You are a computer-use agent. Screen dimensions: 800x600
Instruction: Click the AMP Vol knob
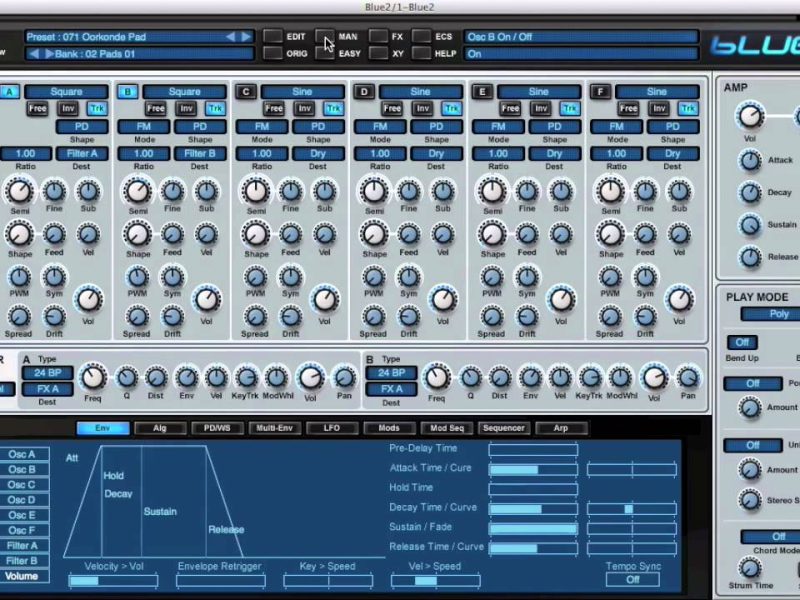pos(749,116)
